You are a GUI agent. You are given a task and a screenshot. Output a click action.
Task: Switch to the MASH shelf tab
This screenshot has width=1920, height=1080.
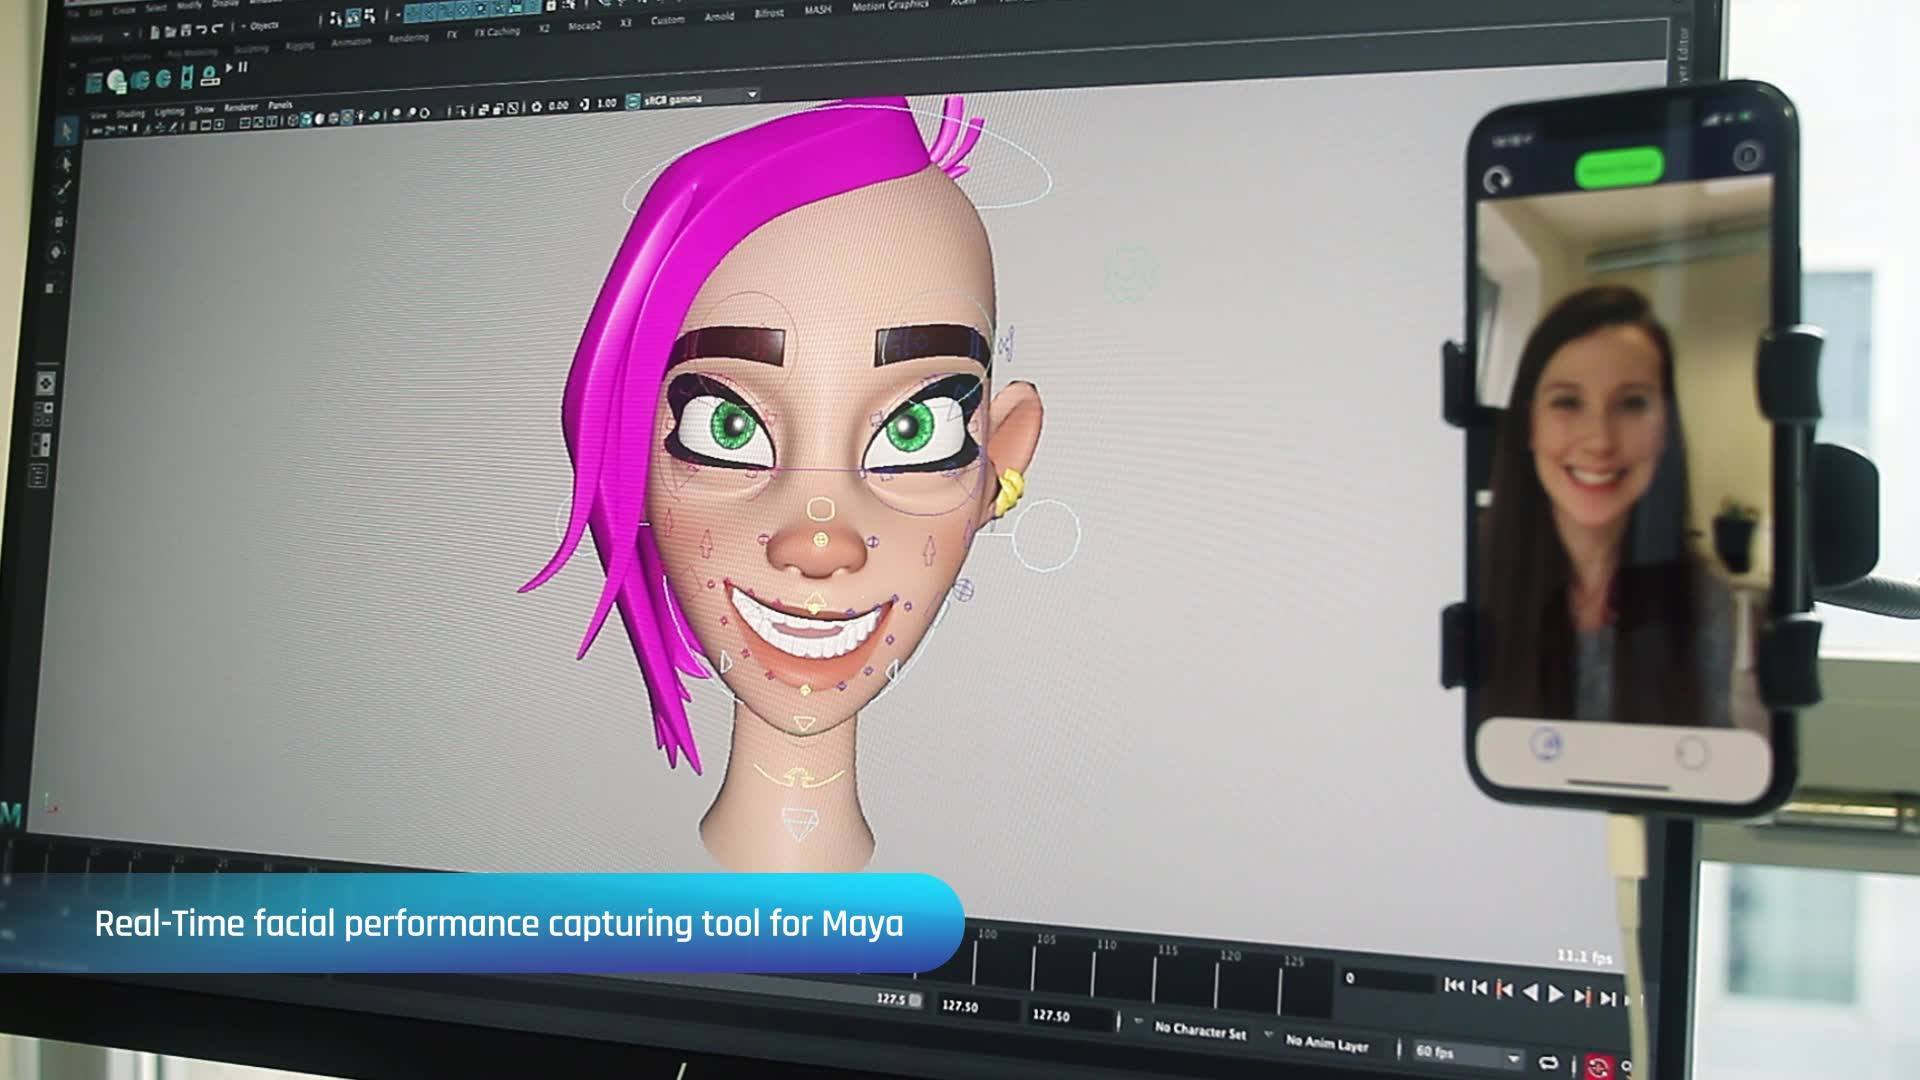[x=817, y=10]
